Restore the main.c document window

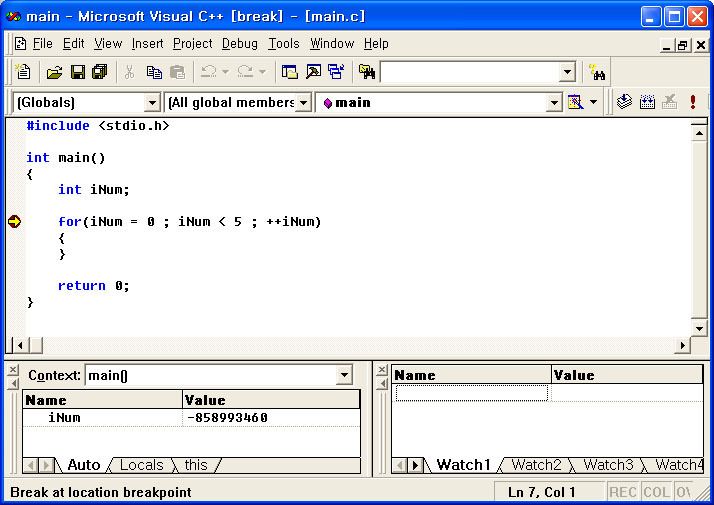click(682, 45)
